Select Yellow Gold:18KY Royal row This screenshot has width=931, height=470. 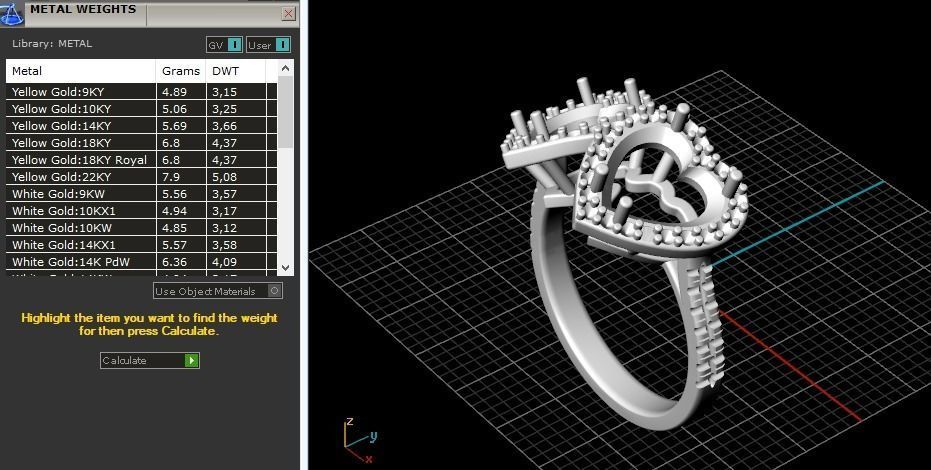pyautogui.click(x=141, y=160)
